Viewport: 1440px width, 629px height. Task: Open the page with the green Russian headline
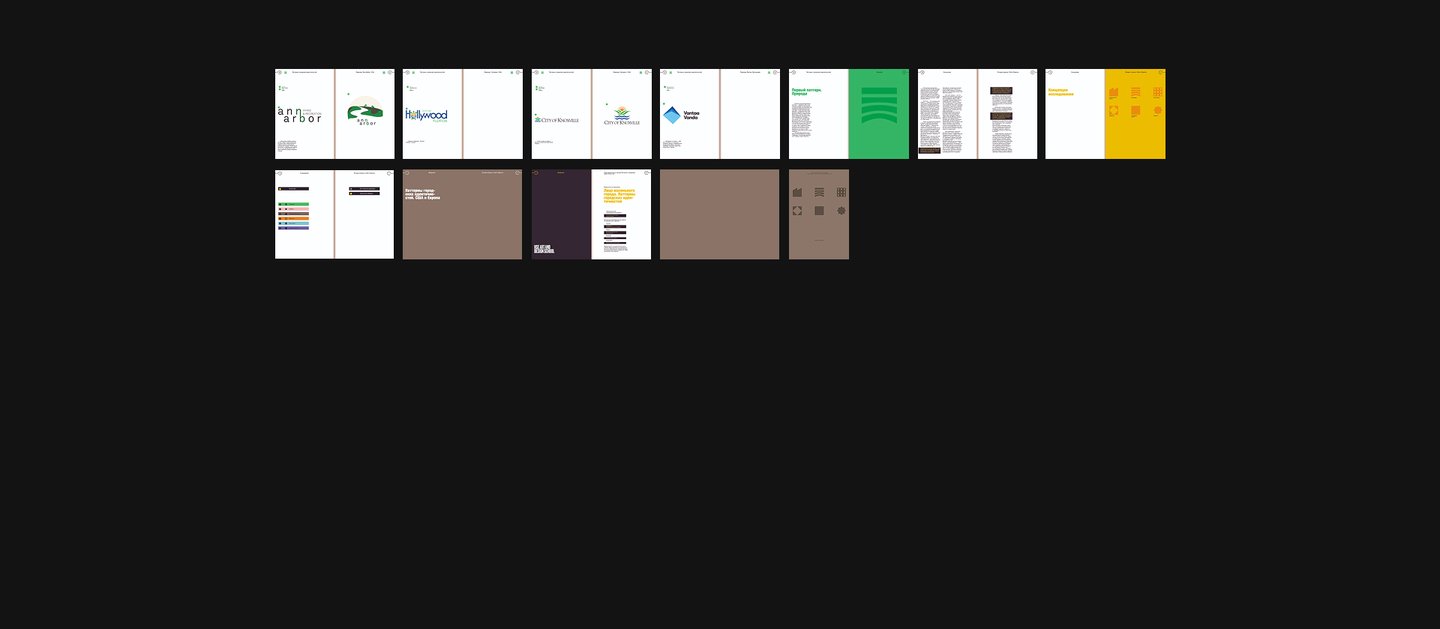tap(818, 114)
